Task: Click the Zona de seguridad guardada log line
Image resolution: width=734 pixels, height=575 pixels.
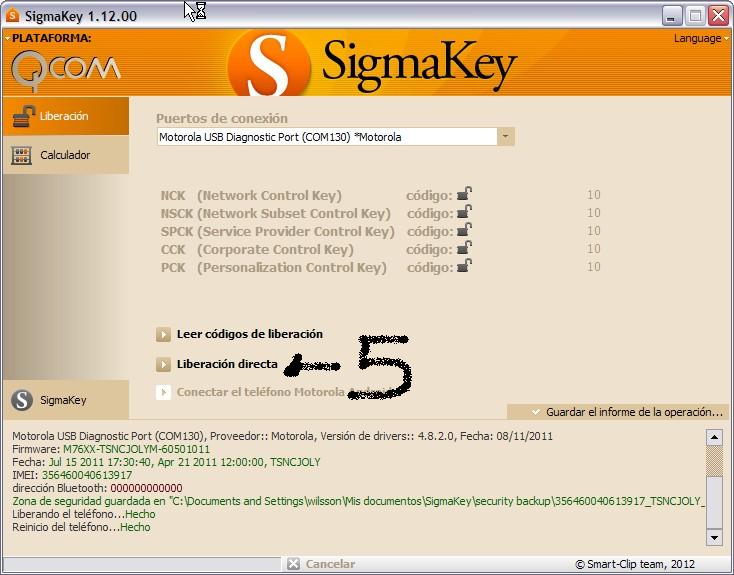Action: click(x=359, y=501)
